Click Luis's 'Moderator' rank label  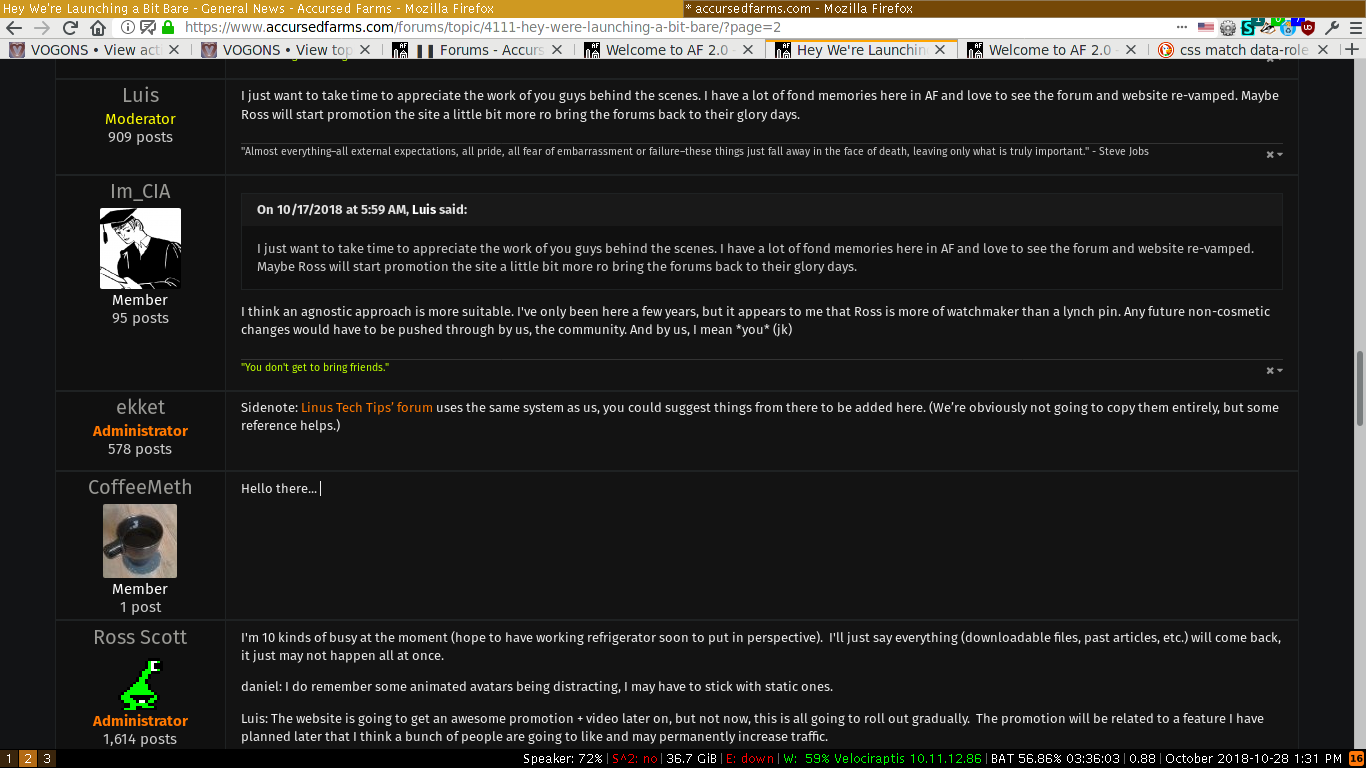click(140, 119)
